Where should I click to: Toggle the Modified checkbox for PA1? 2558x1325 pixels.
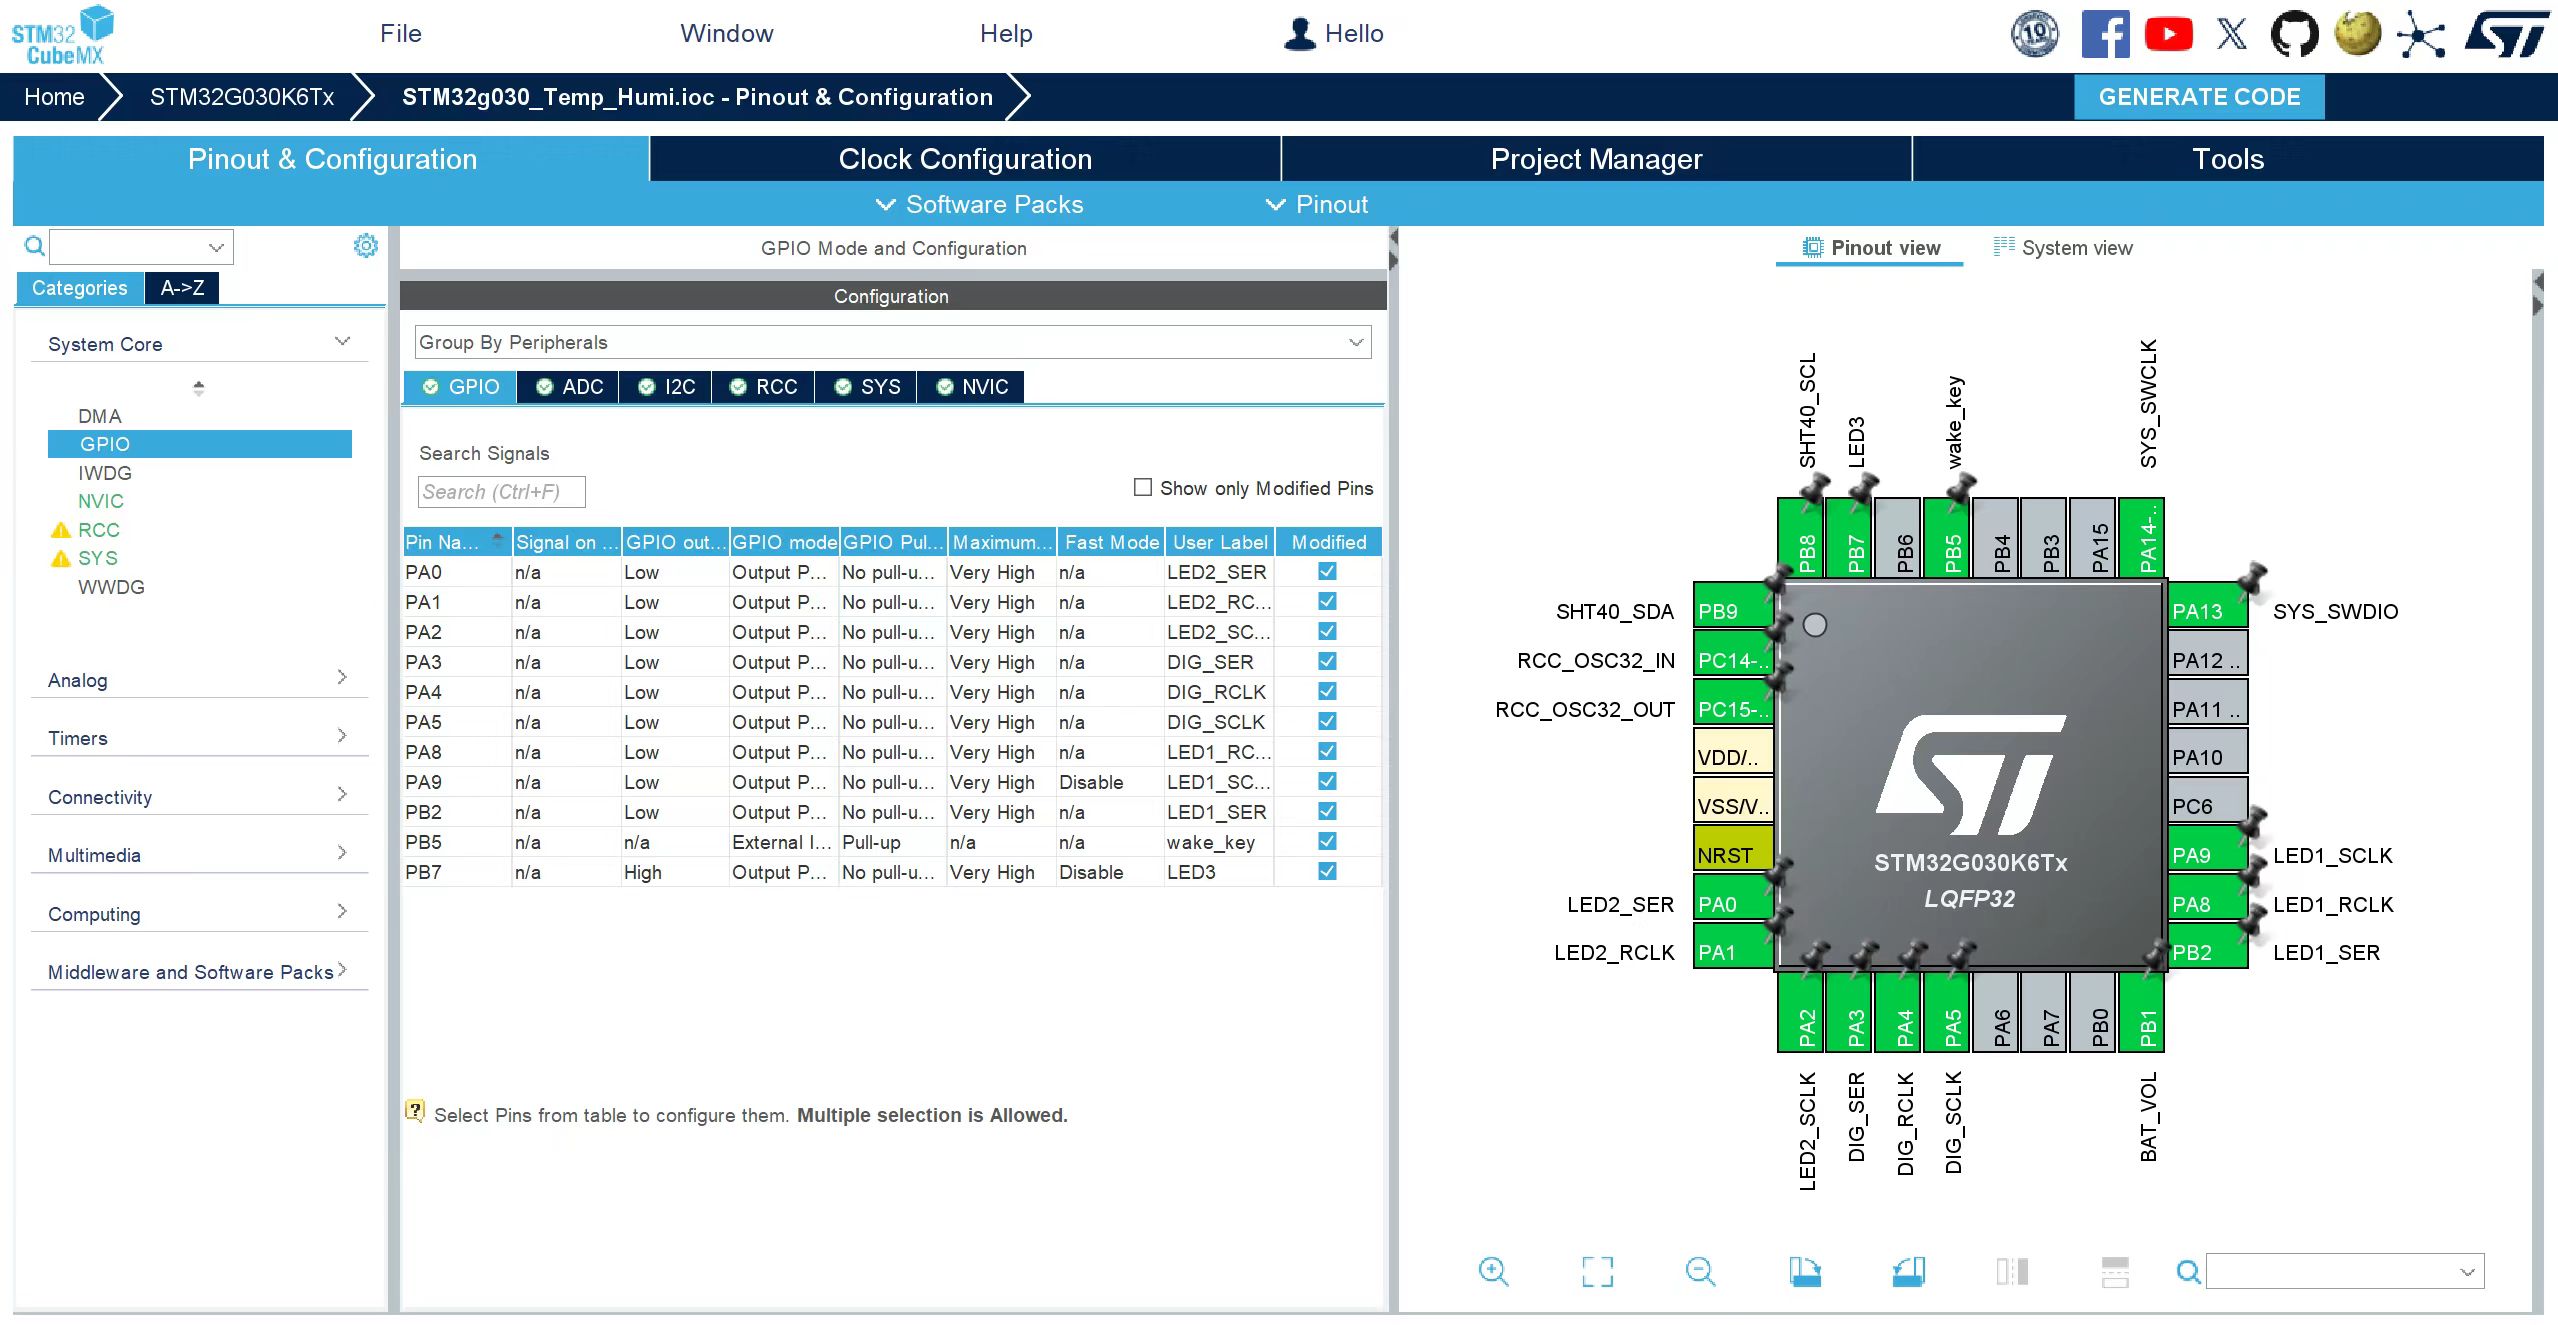pos(1327,601)
